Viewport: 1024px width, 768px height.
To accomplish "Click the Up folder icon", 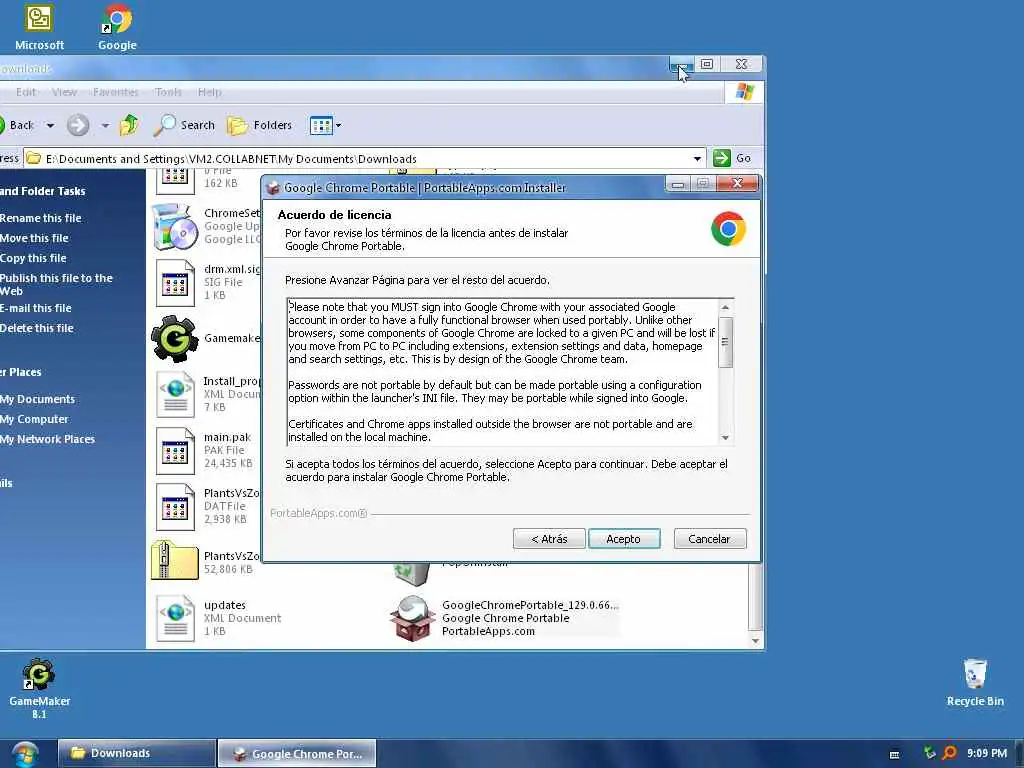I will click(x=129, y=125).
